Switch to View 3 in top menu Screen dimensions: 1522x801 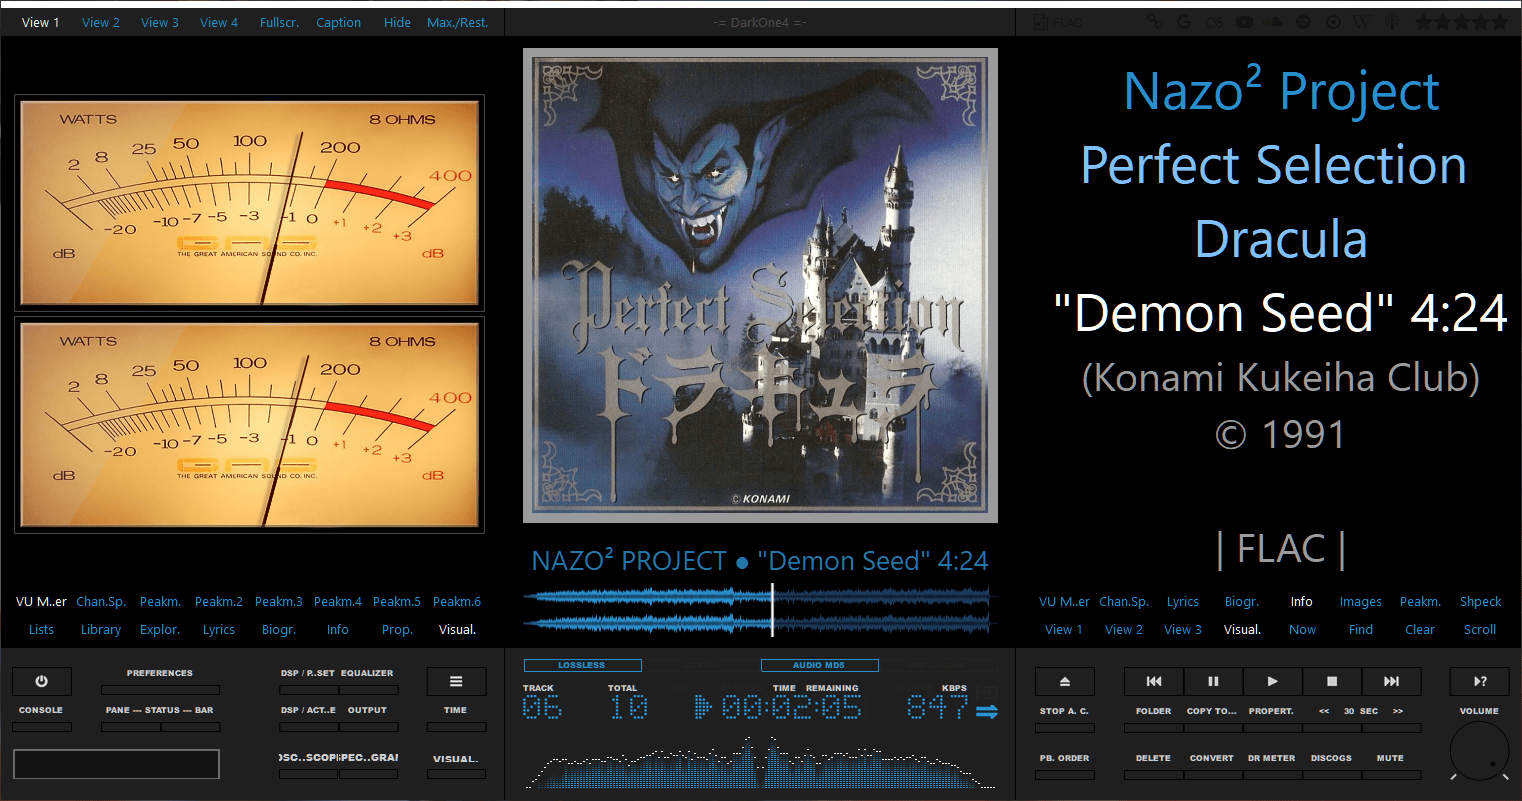click(x=160, y=22)
